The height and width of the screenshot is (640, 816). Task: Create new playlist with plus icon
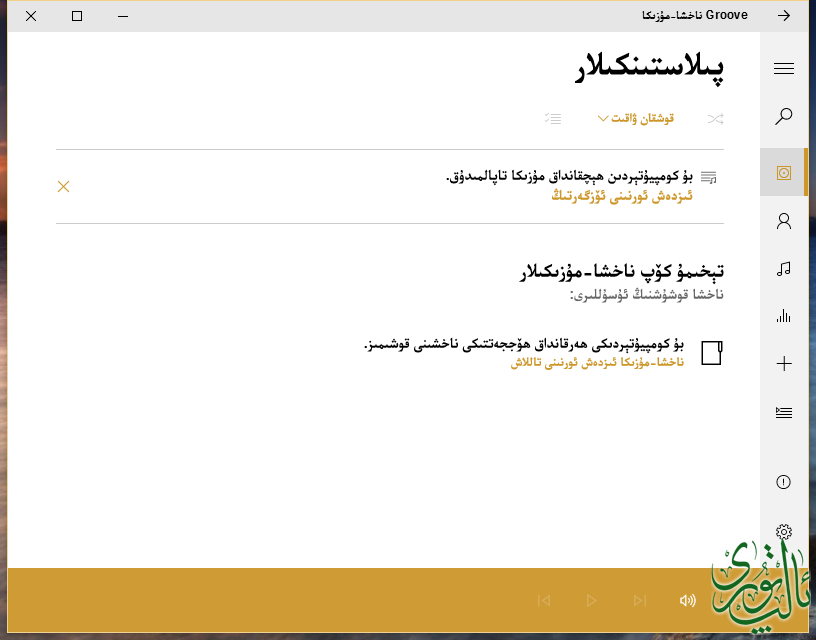(x=783, y=364)
